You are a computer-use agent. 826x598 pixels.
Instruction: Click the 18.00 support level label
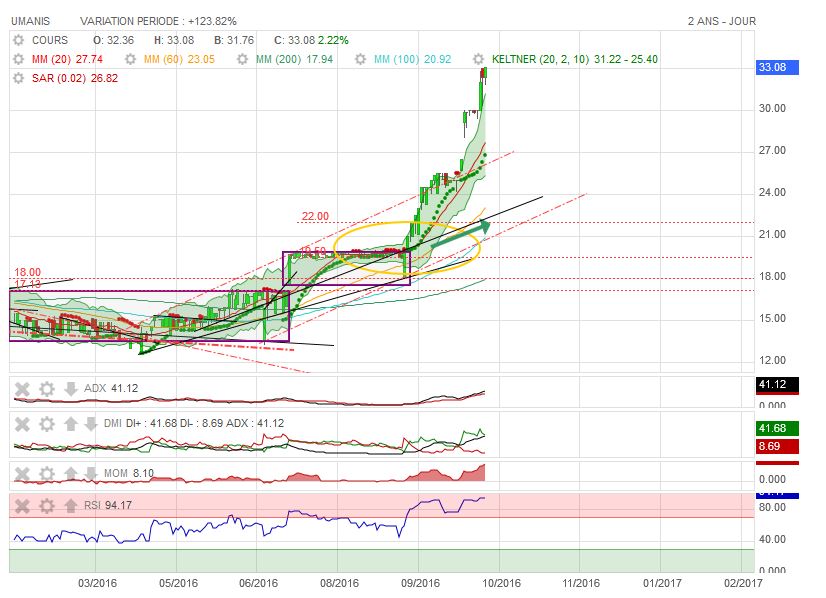[x=27, y=272]
